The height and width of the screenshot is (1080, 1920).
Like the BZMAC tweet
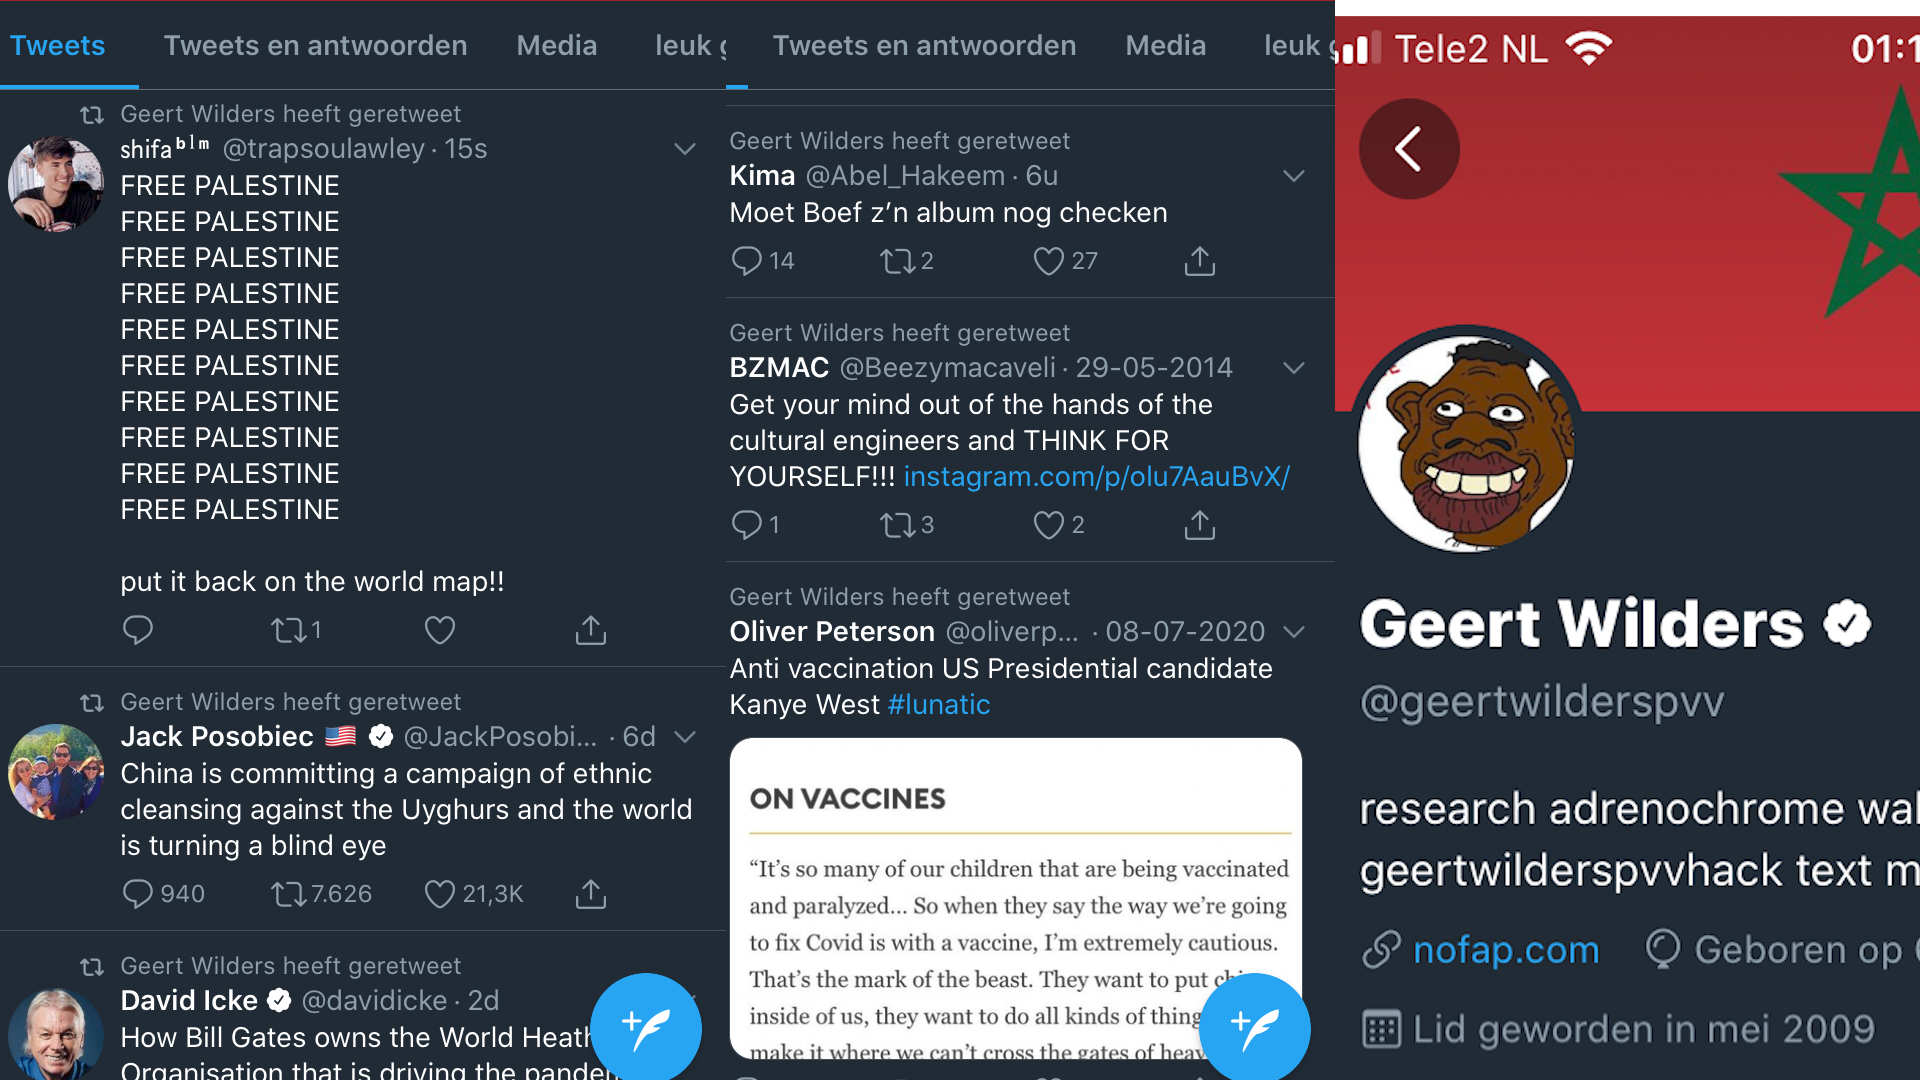click(1048, 525)
